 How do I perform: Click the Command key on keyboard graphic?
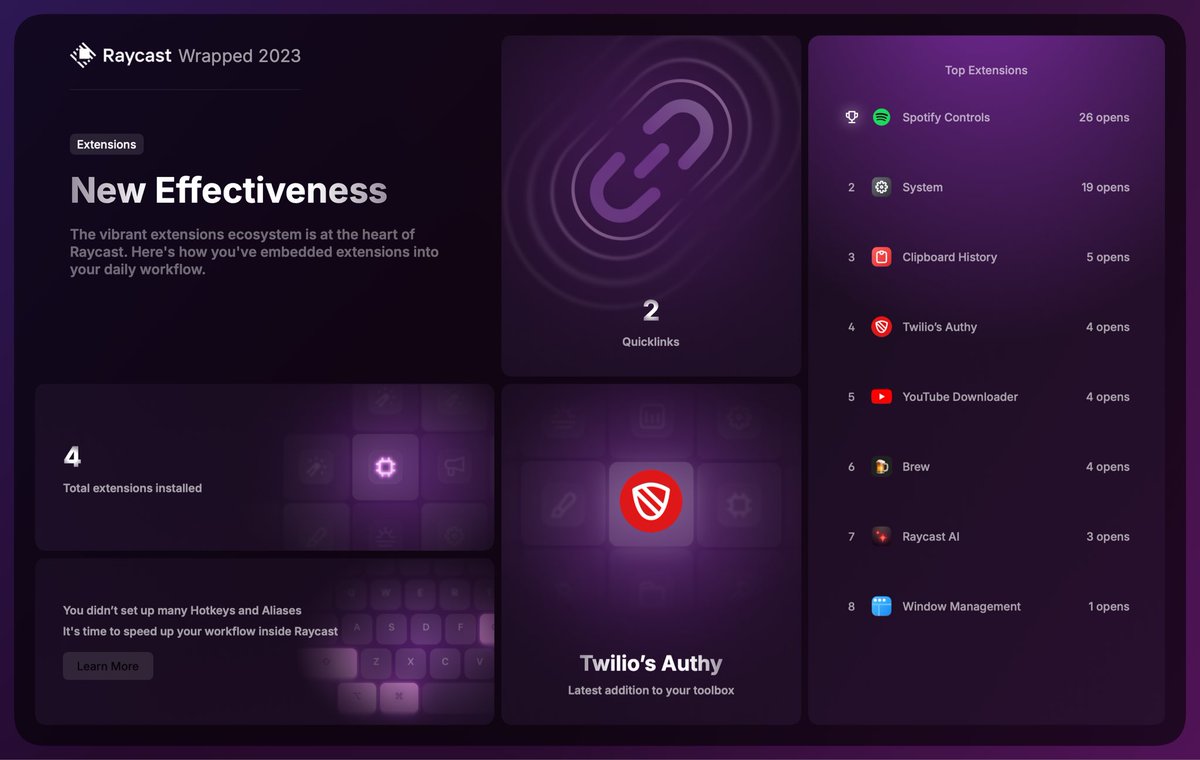(x=399, y=697)
